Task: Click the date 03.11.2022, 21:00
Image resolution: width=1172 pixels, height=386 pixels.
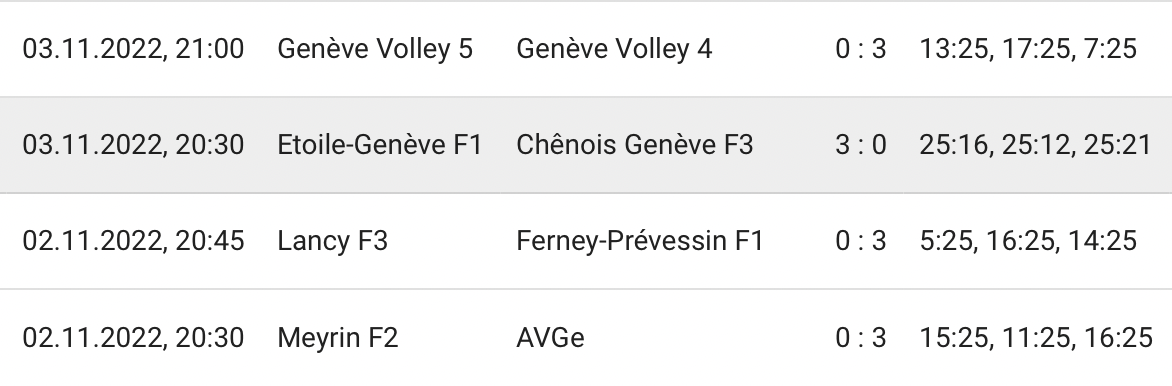Action: [133, 49]
